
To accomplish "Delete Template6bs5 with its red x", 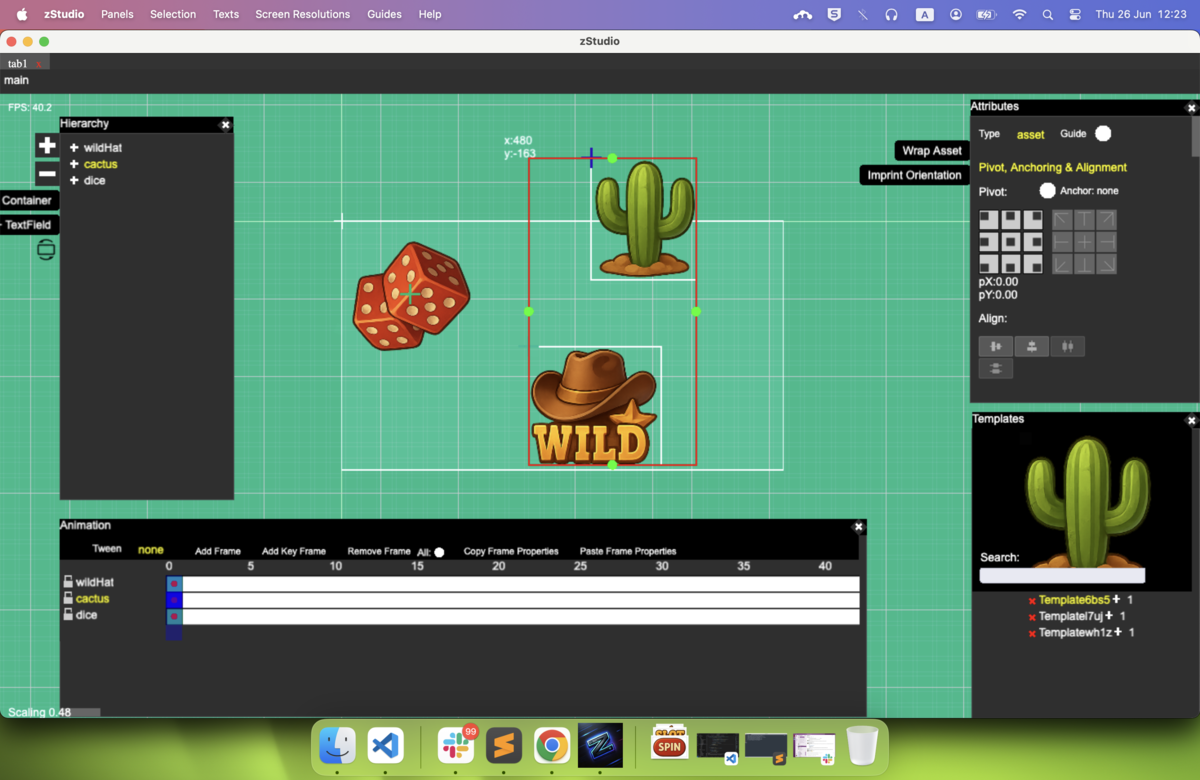I will pyautogui.click(x=1032, y=601).
